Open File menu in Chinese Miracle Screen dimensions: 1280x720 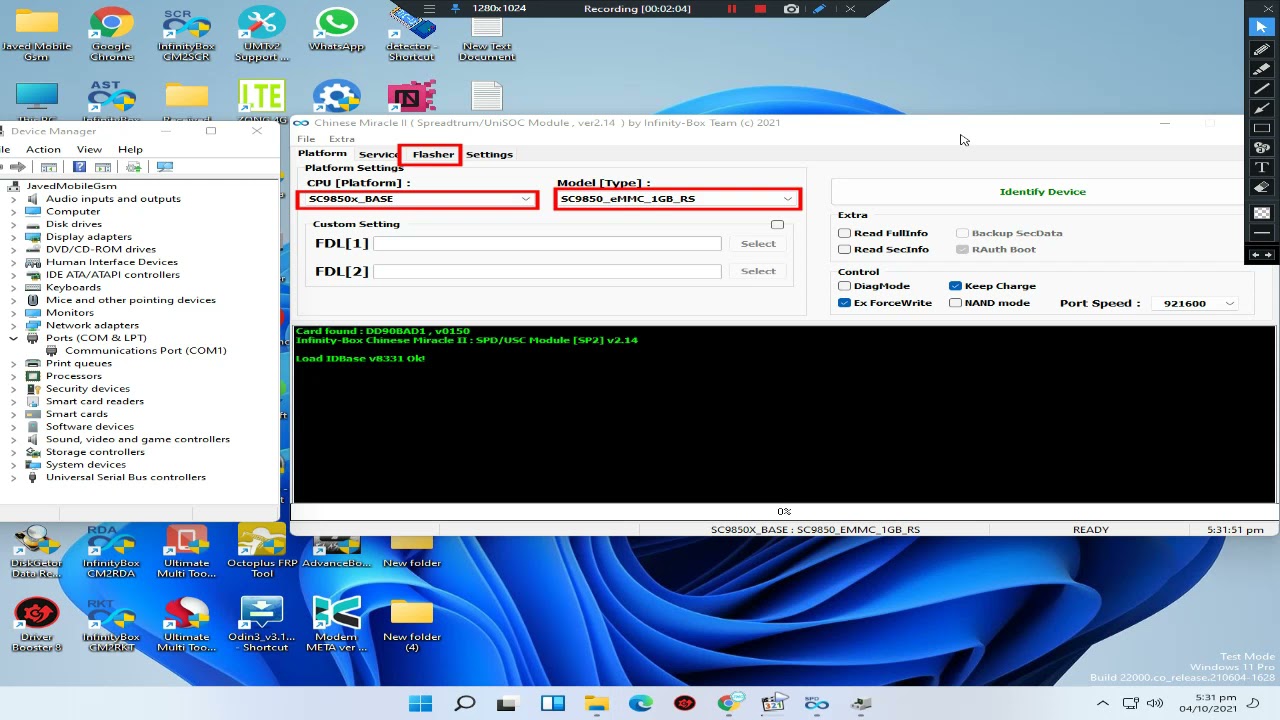point(306,139)
